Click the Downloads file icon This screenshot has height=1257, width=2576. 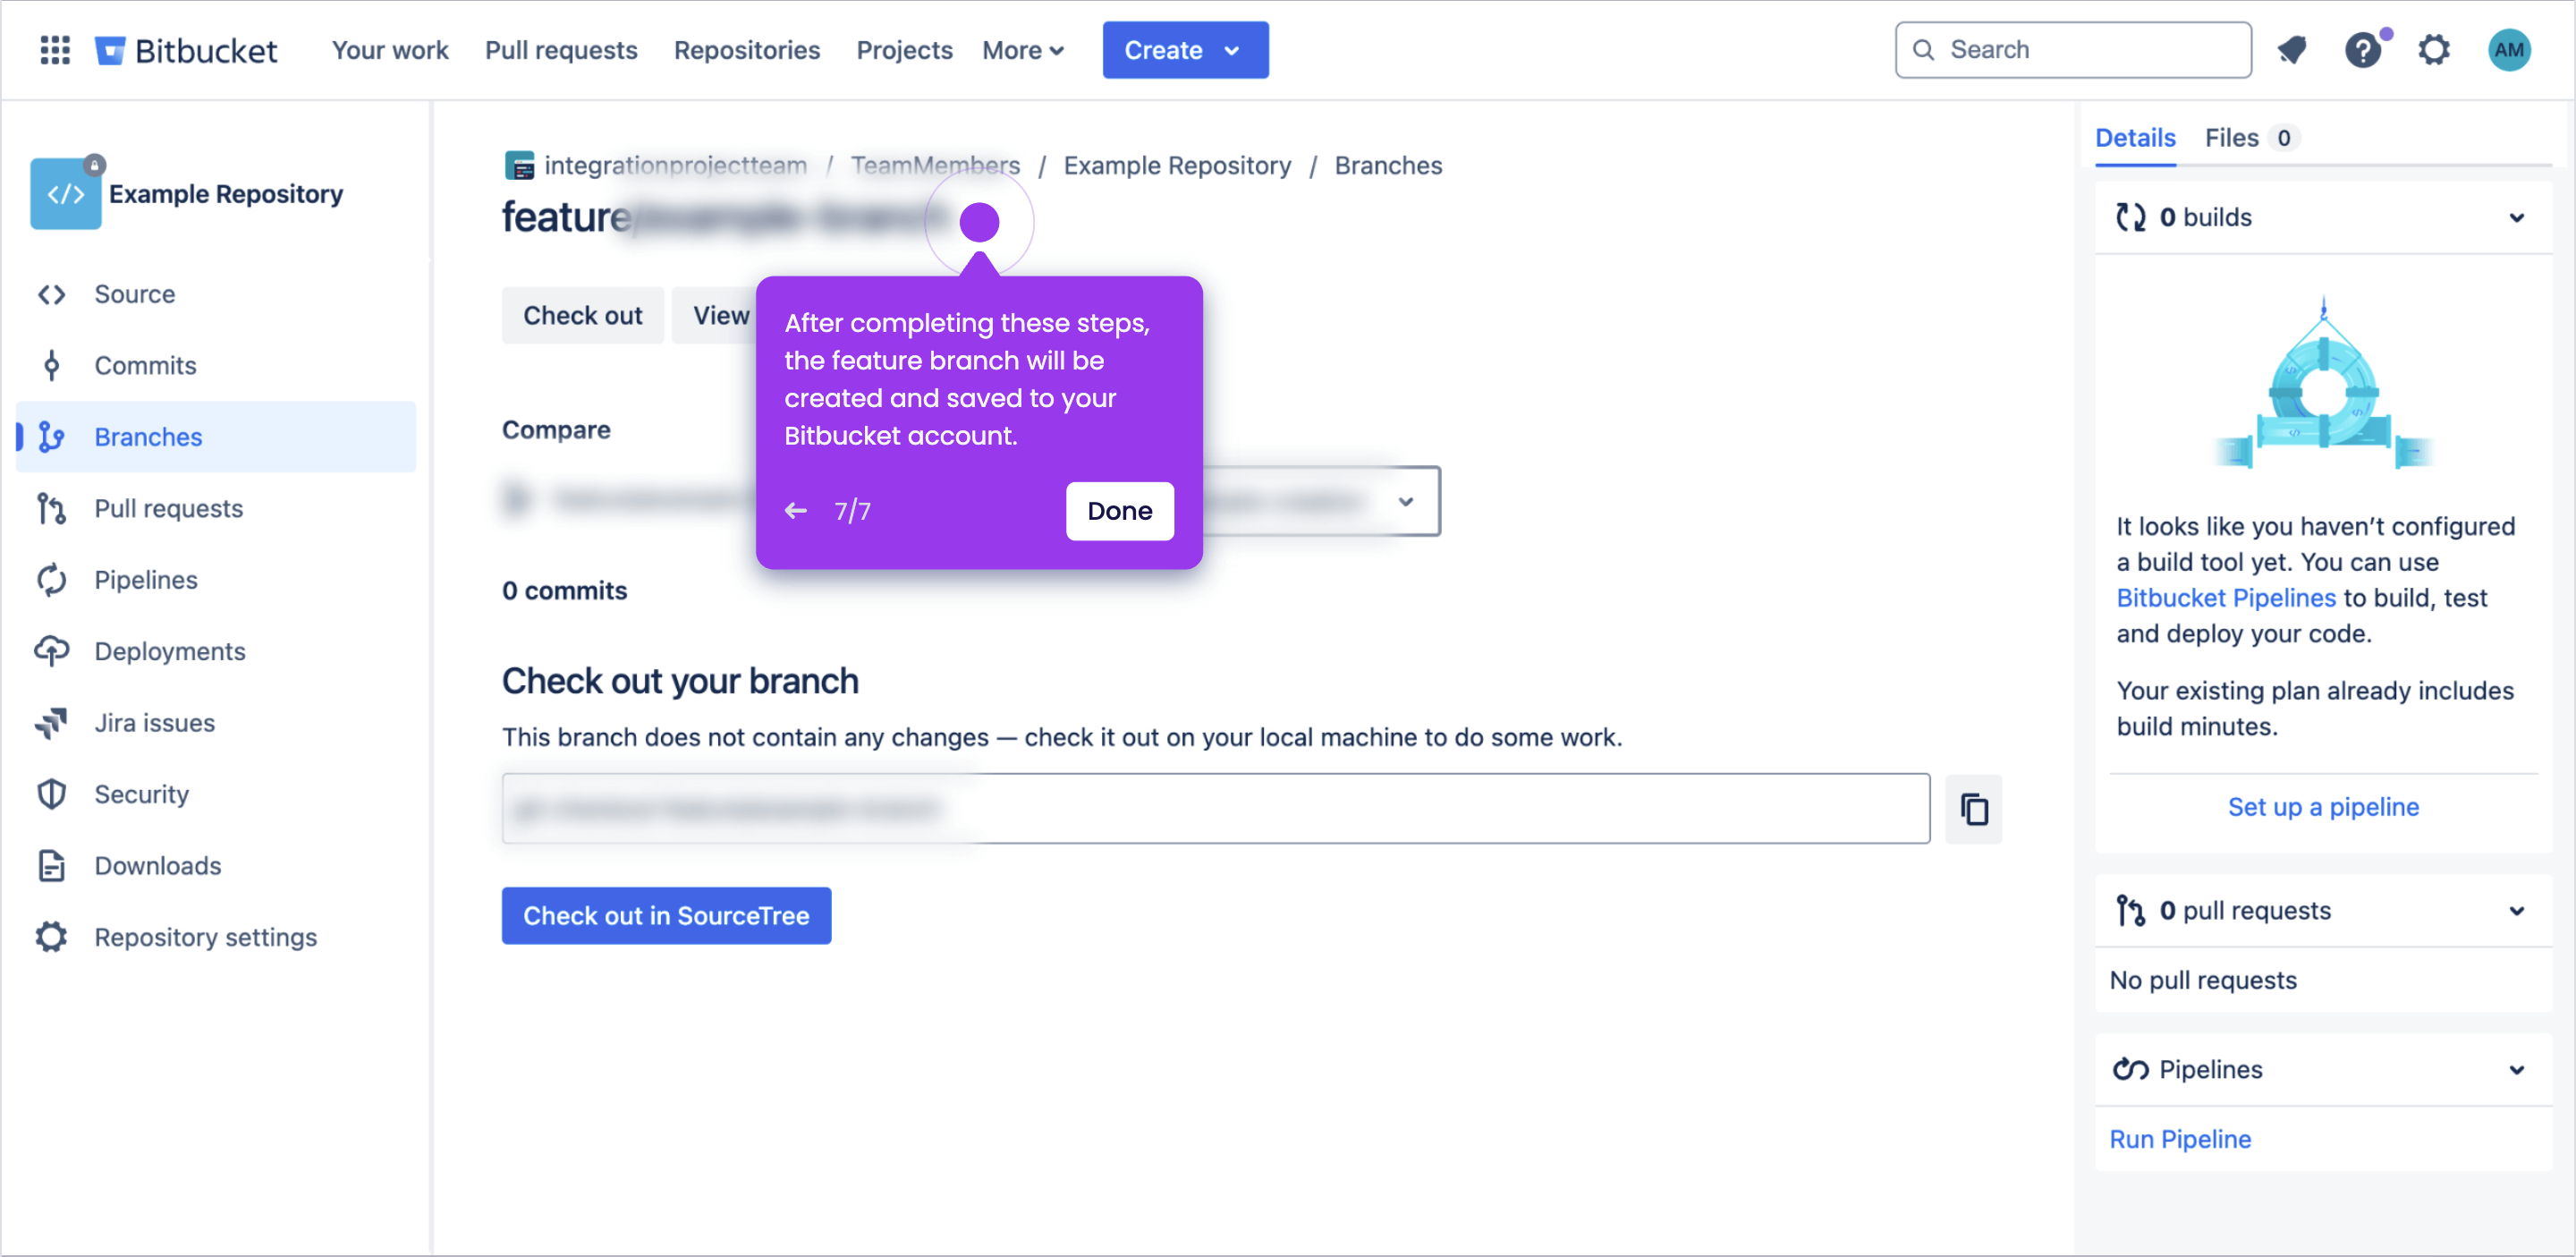52,865
